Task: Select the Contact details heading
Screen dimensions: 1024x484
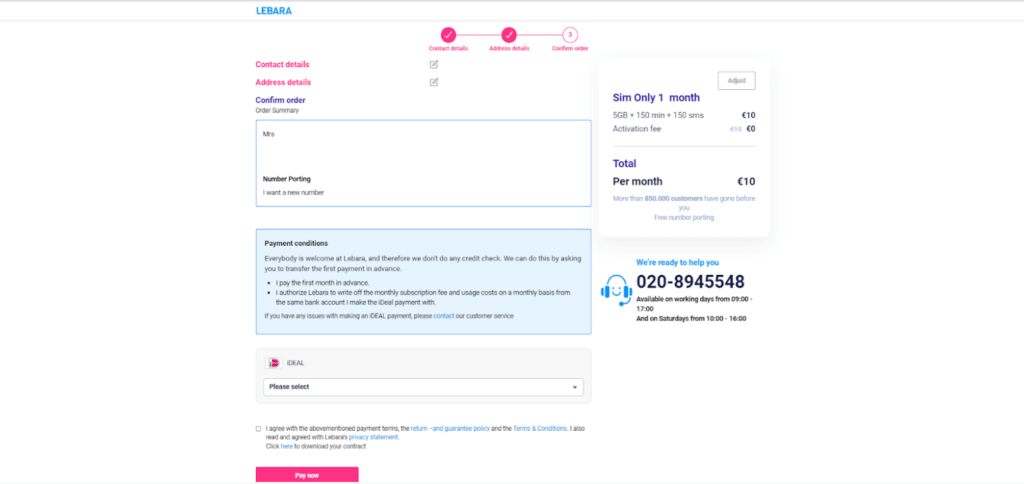Action: coord(282,65)
